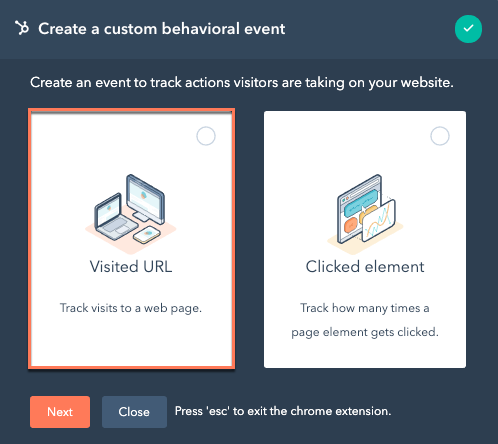Click the HubSpot sprocket logo icon
Screen dimensions: 498x444
22,28
